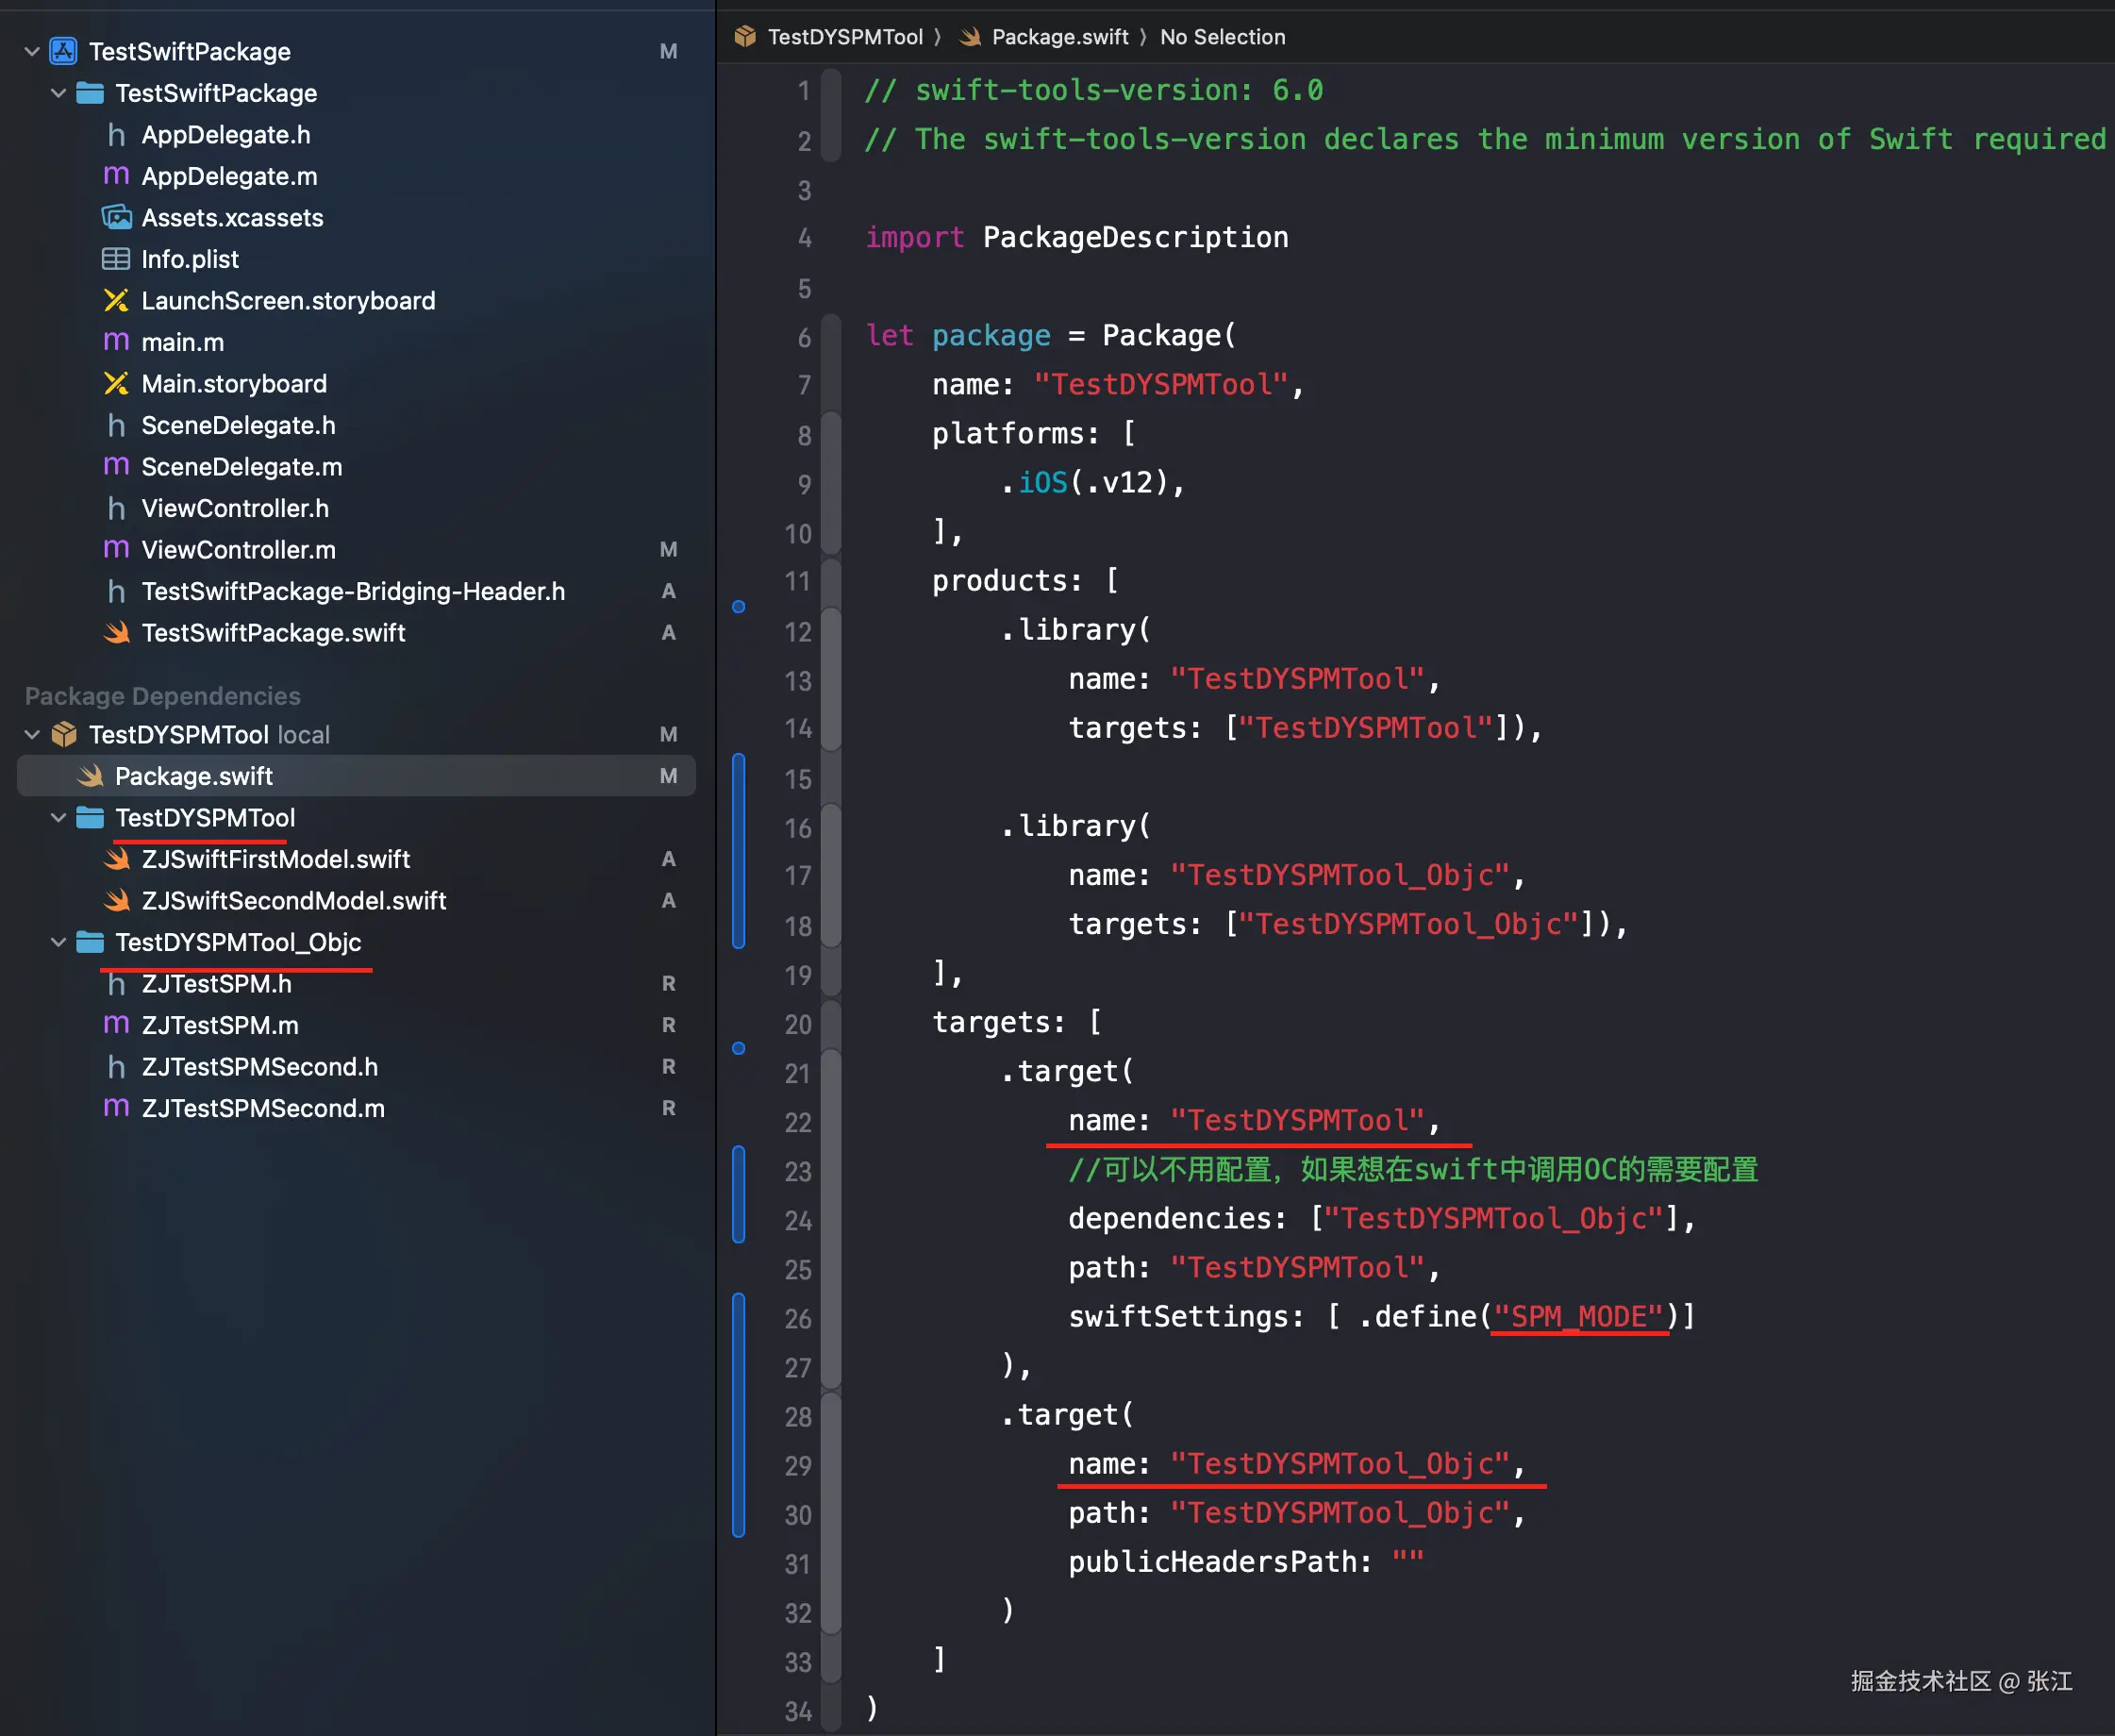Image resolution: width=2115 pixels, height=1736 pixels.
Task: Click the header icon next to ZJTestSPM.h
Action: point(116,983)
